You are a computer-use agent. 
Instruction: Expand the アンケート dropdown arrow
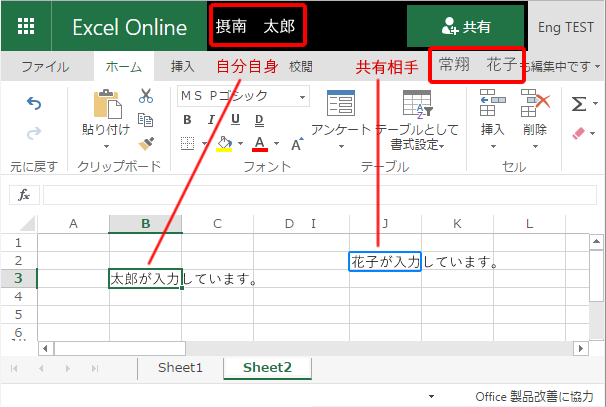(341, 146)
